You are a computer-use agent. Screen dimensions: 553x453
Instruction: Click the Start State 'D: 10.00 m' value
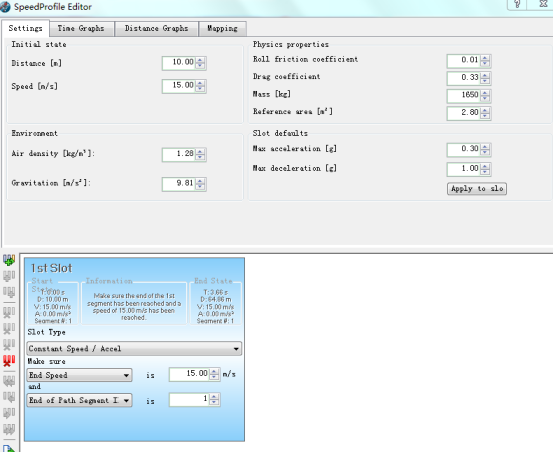point(53,300)
